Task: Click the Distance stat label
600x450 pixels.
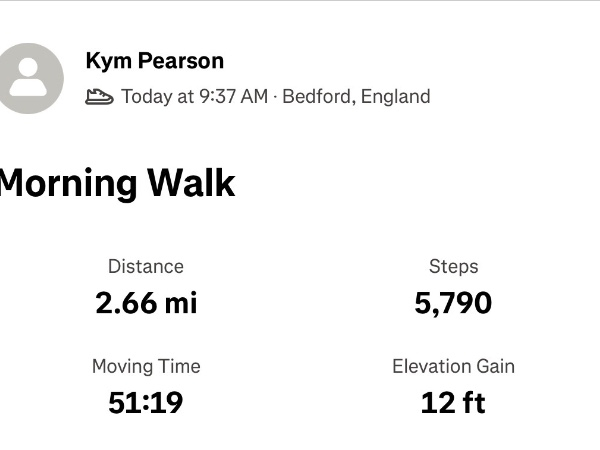Action: 146,267
